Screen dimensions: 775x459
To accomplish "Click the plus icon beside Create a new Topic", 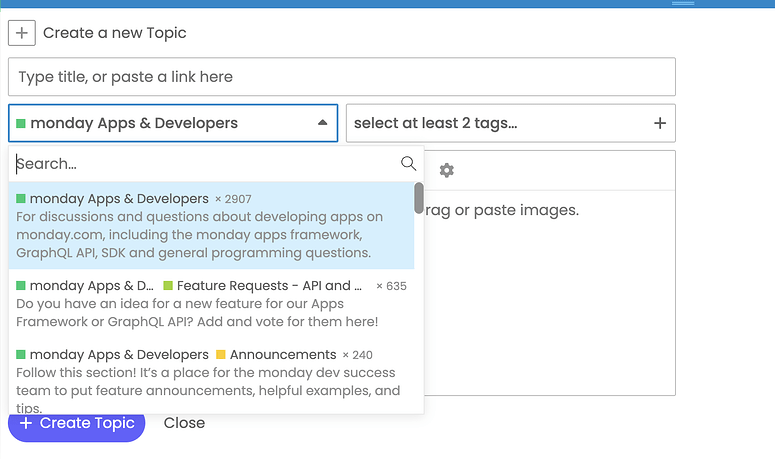I will pos(22,33).
